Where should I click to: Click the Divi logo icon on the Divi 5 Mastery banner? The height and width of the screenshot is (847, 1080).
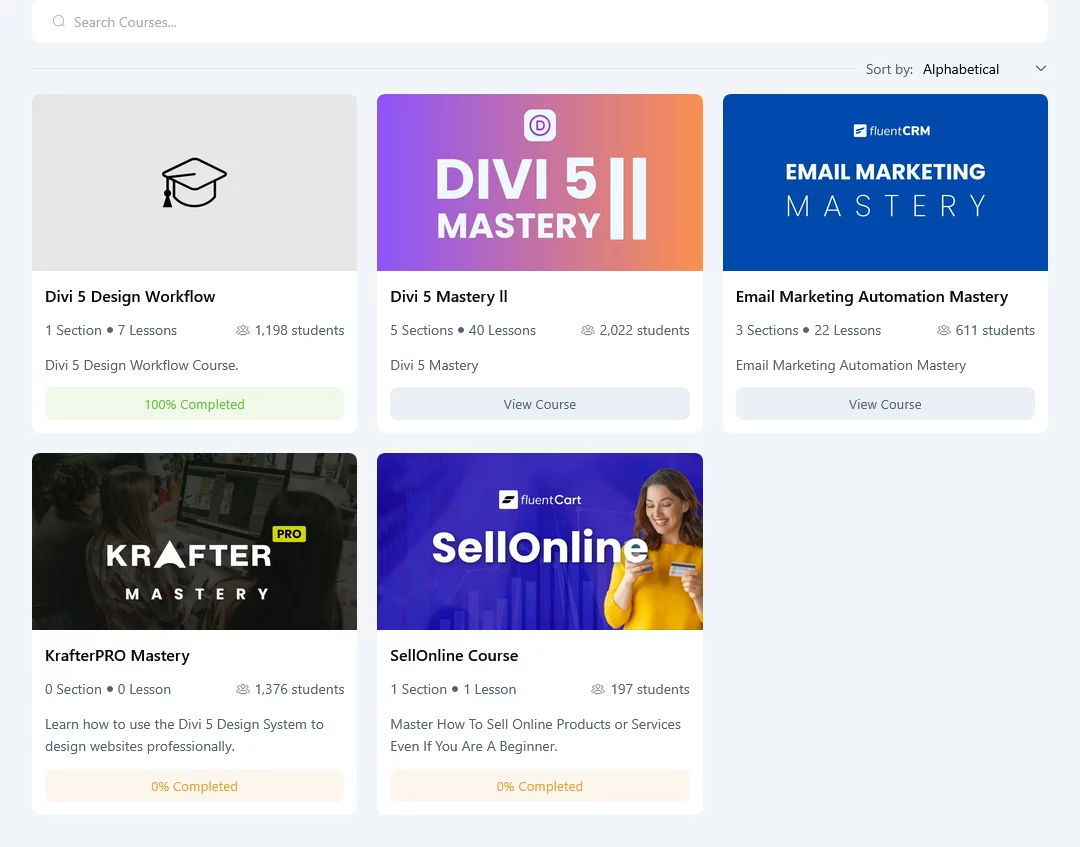tap(540, 125)
